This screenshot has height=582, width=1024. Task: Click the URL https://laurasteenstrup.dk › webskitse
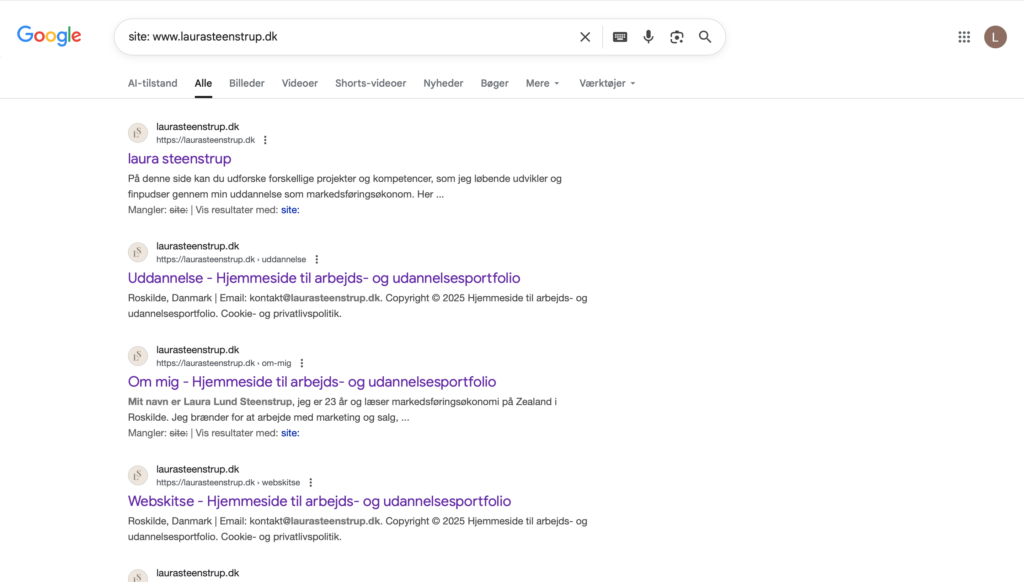[x=228, y=483]
